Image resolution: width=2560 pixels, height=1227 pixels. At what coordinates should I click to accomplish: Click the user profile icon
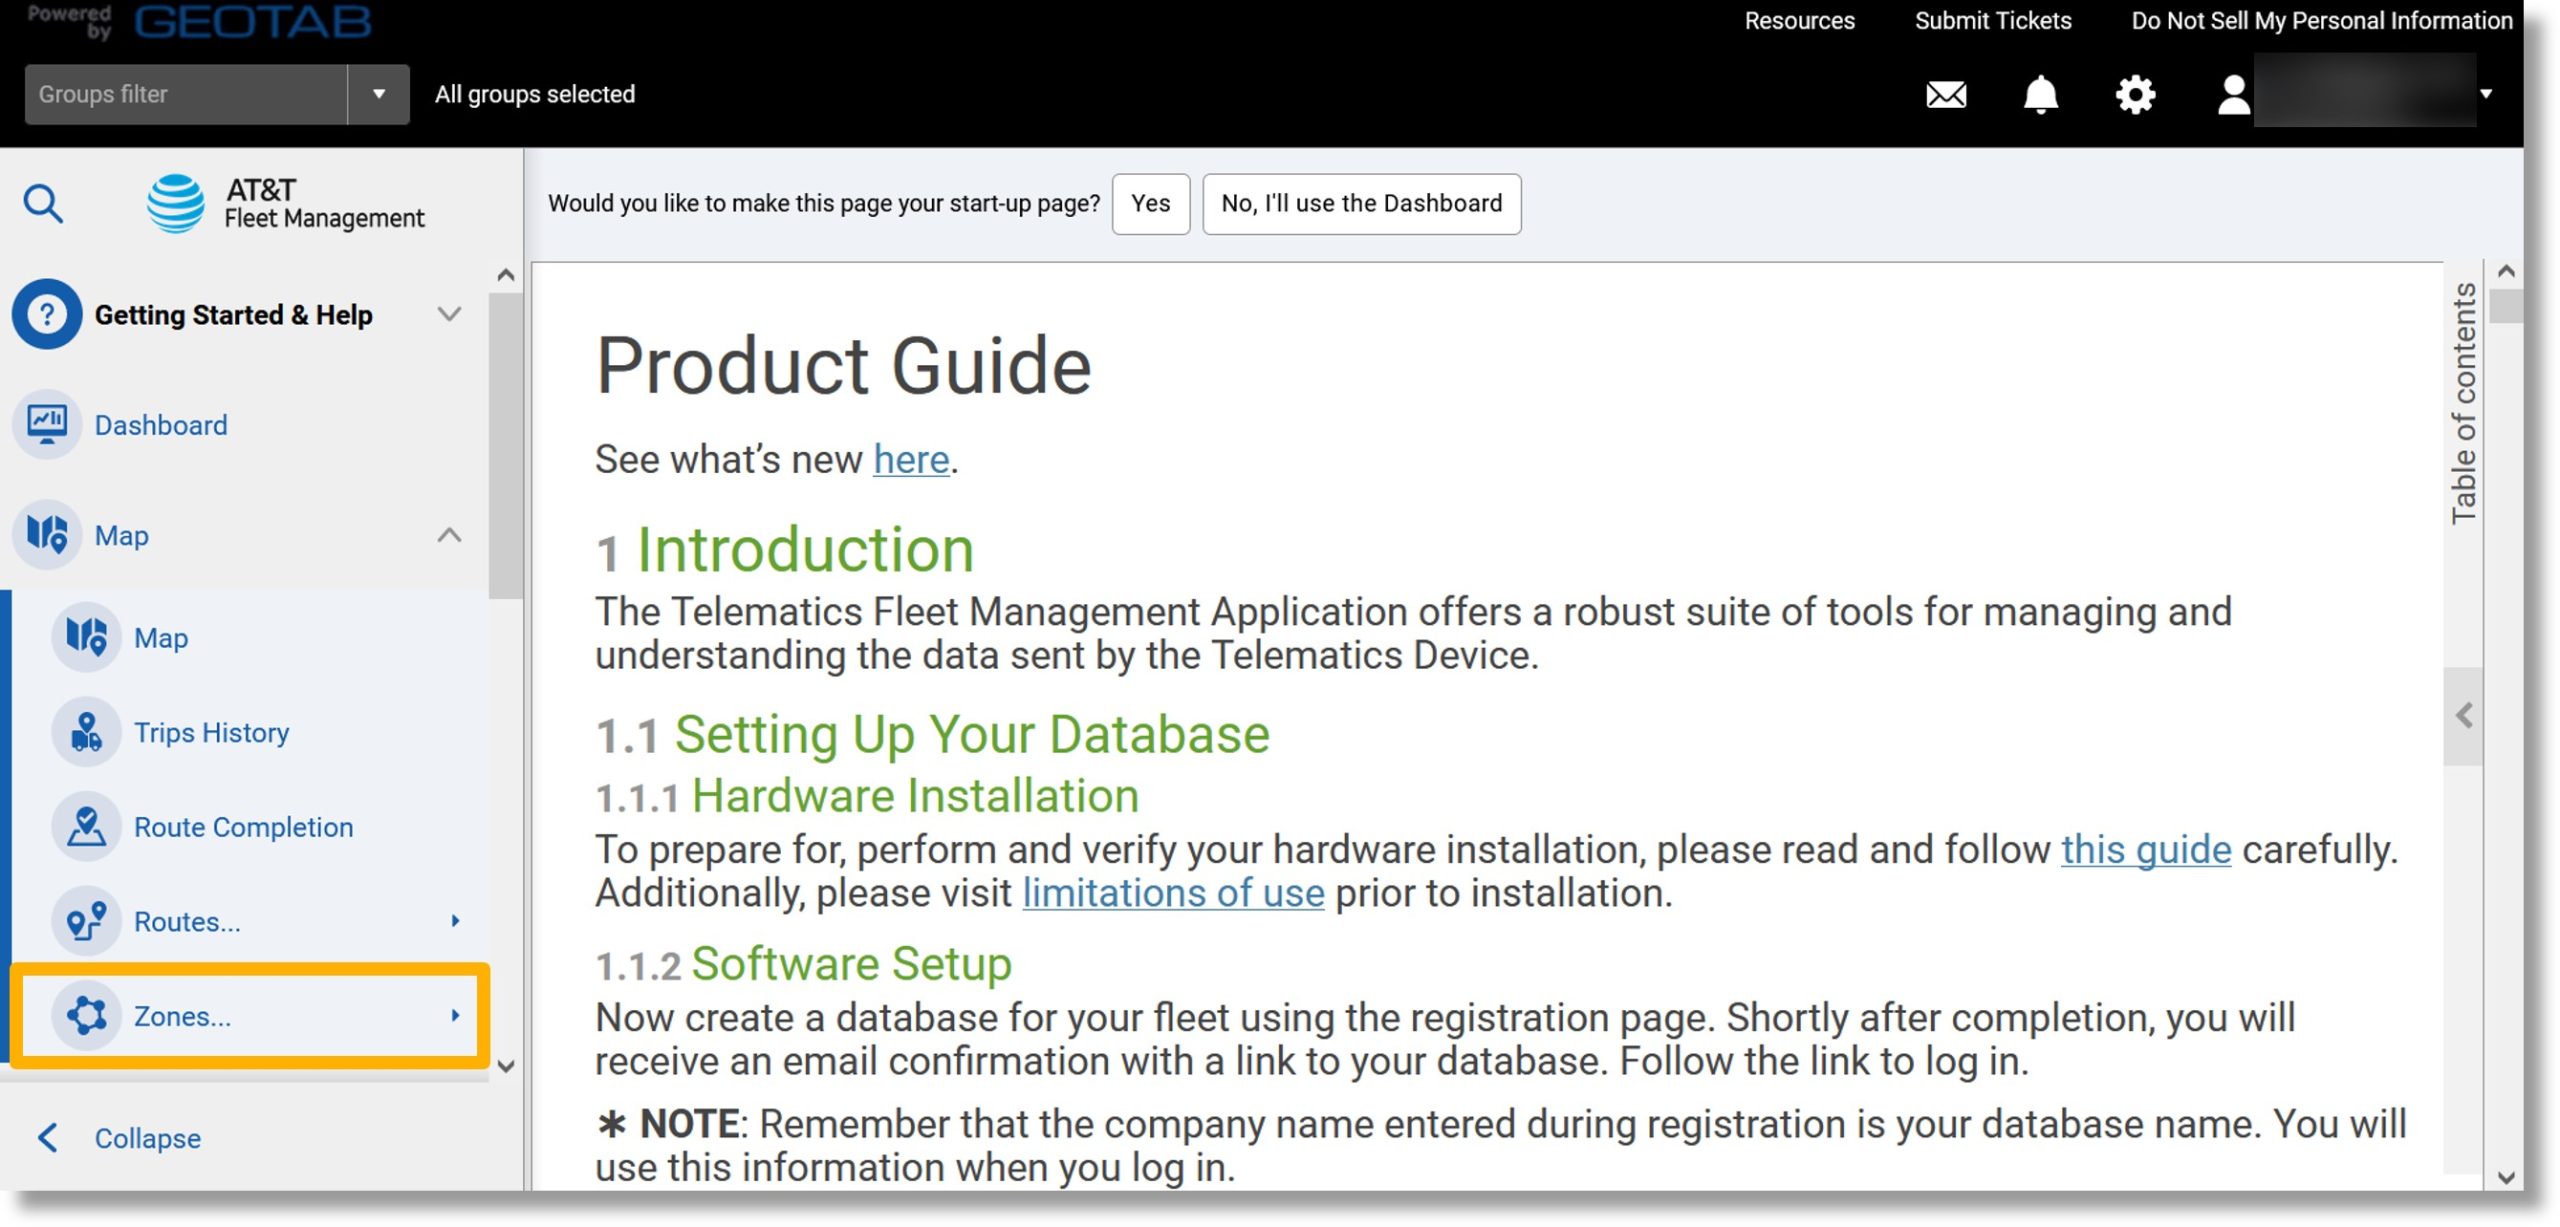[2232, 95]
